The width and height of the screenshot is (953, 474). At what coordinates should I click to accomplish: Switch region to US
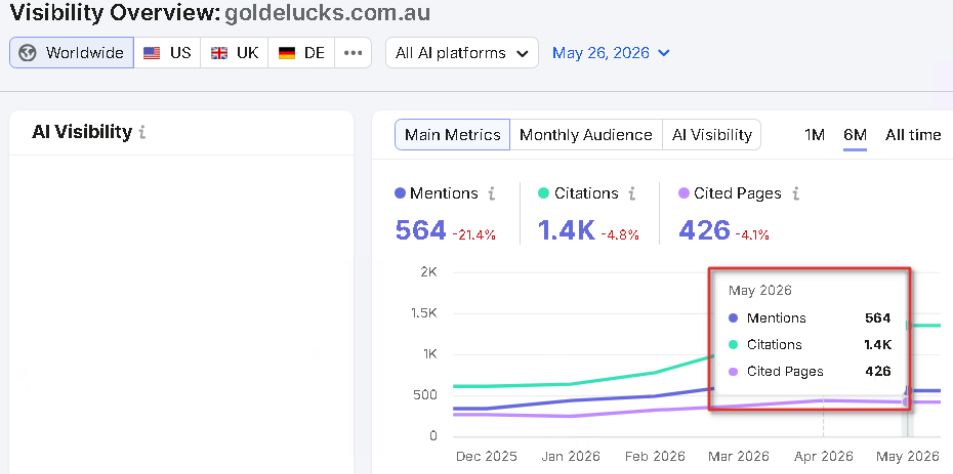click(x=167, y=53)
